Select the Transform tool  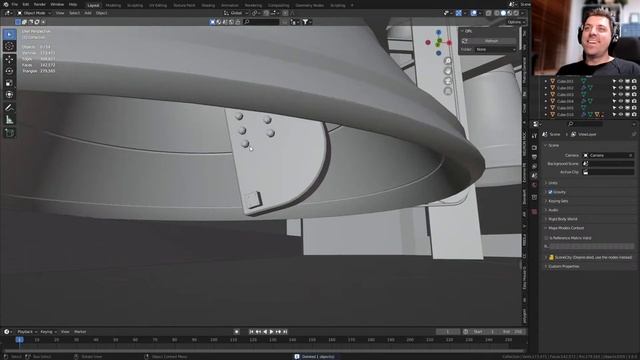[9, 95]
